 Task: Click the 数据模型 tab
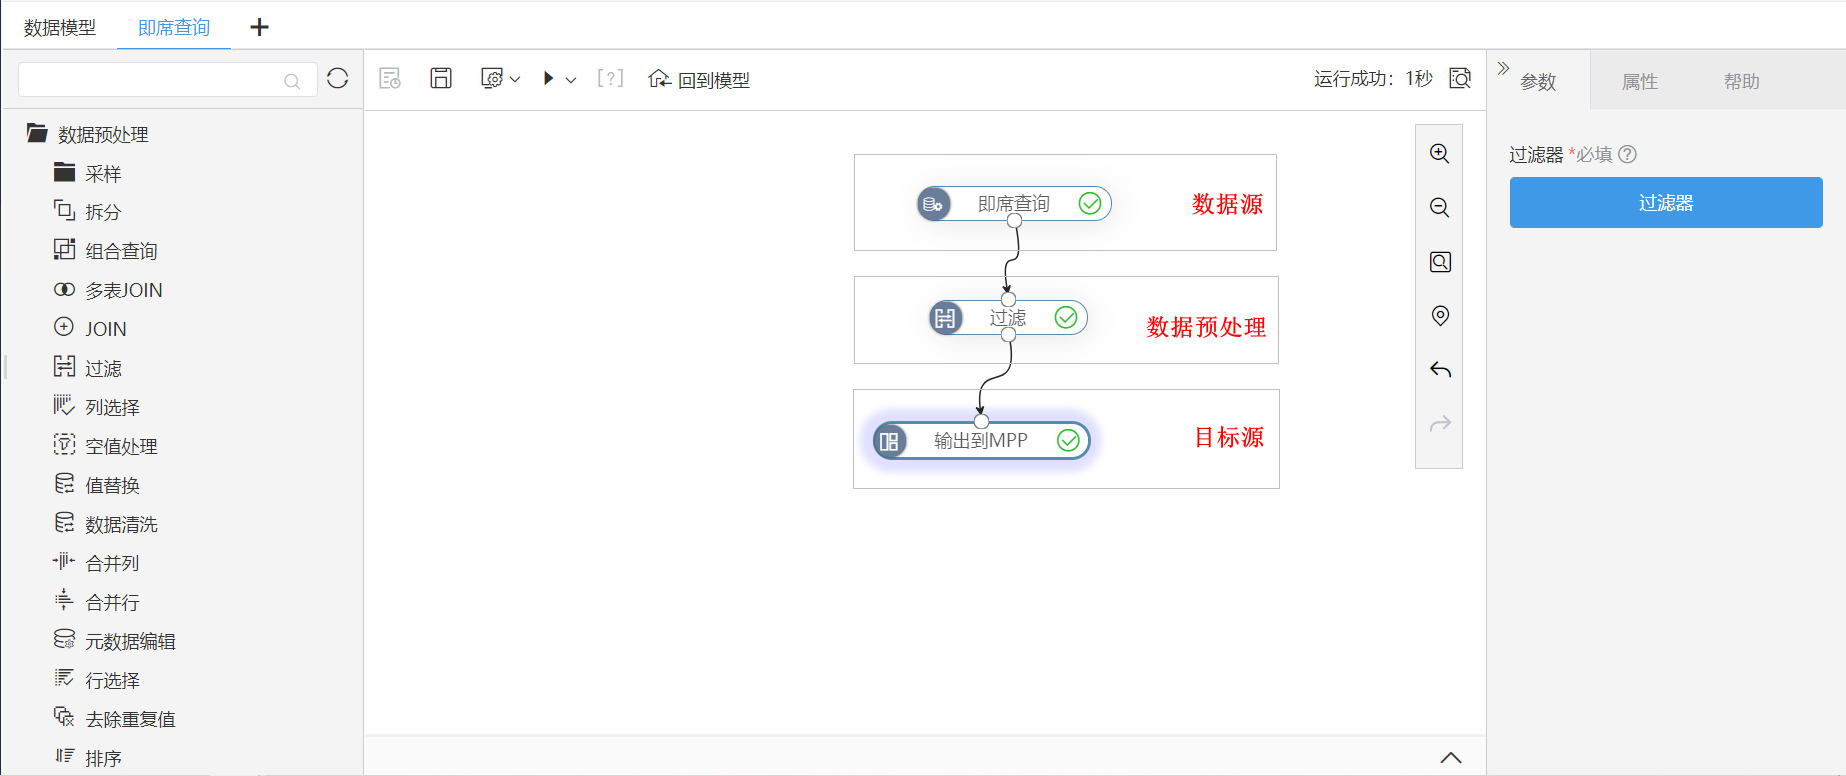(60, 28)
